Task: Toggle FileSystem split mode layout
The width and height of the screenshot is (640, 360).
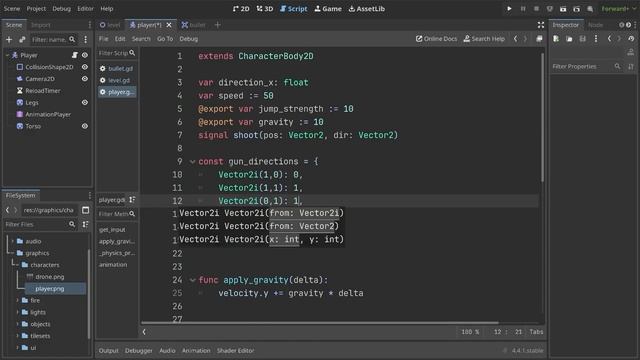Action: [85, 210]
